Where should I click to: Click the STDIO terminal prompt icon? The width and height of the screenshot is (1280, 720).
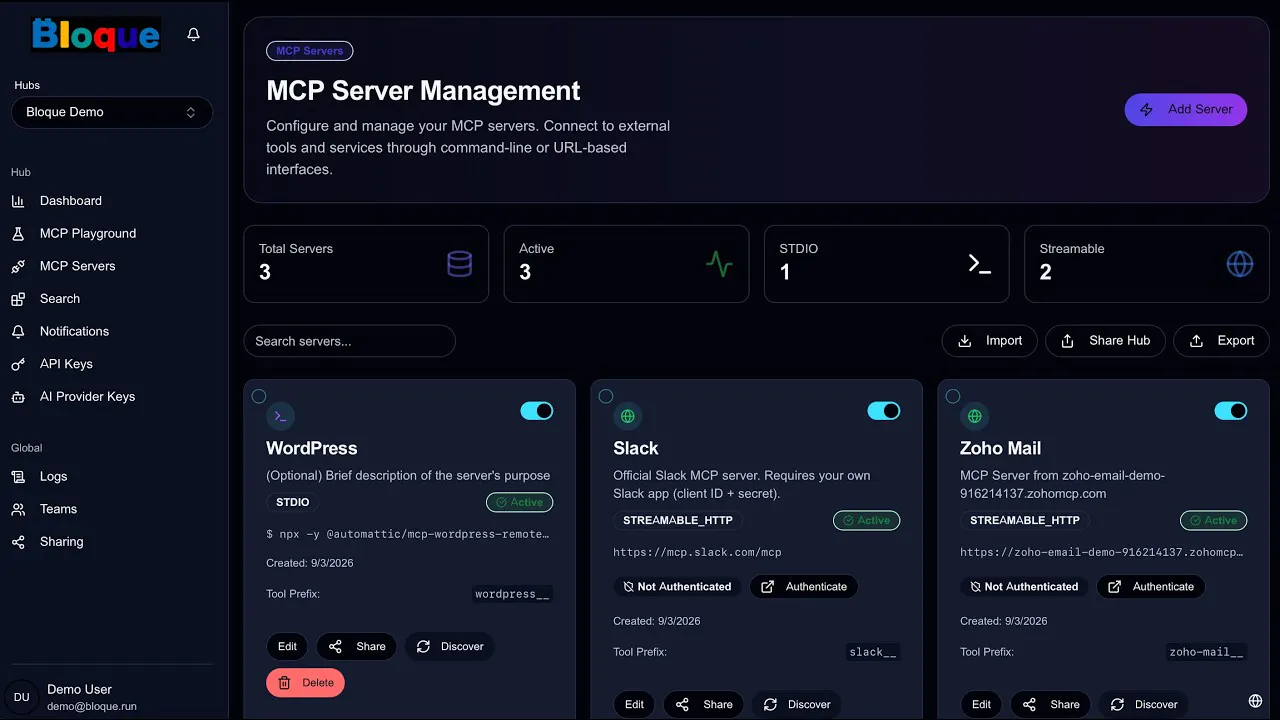979,264
